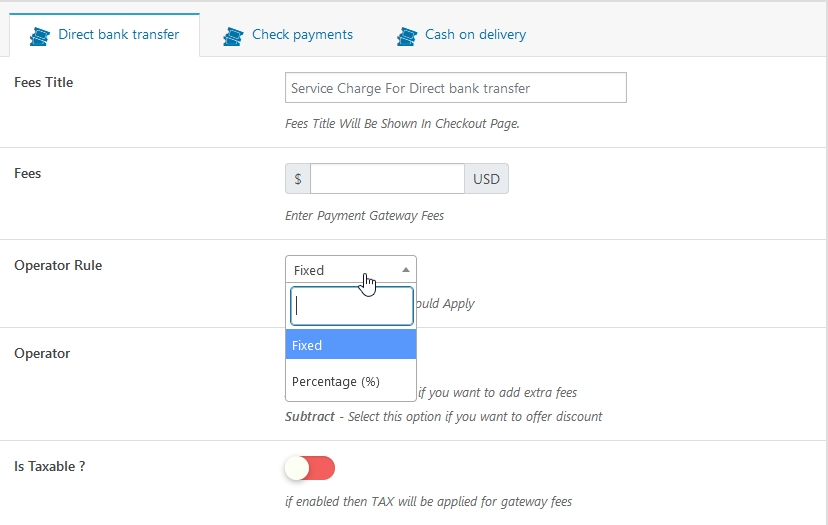Enable the Is Taxable toggle

click(x=309, y=468)
